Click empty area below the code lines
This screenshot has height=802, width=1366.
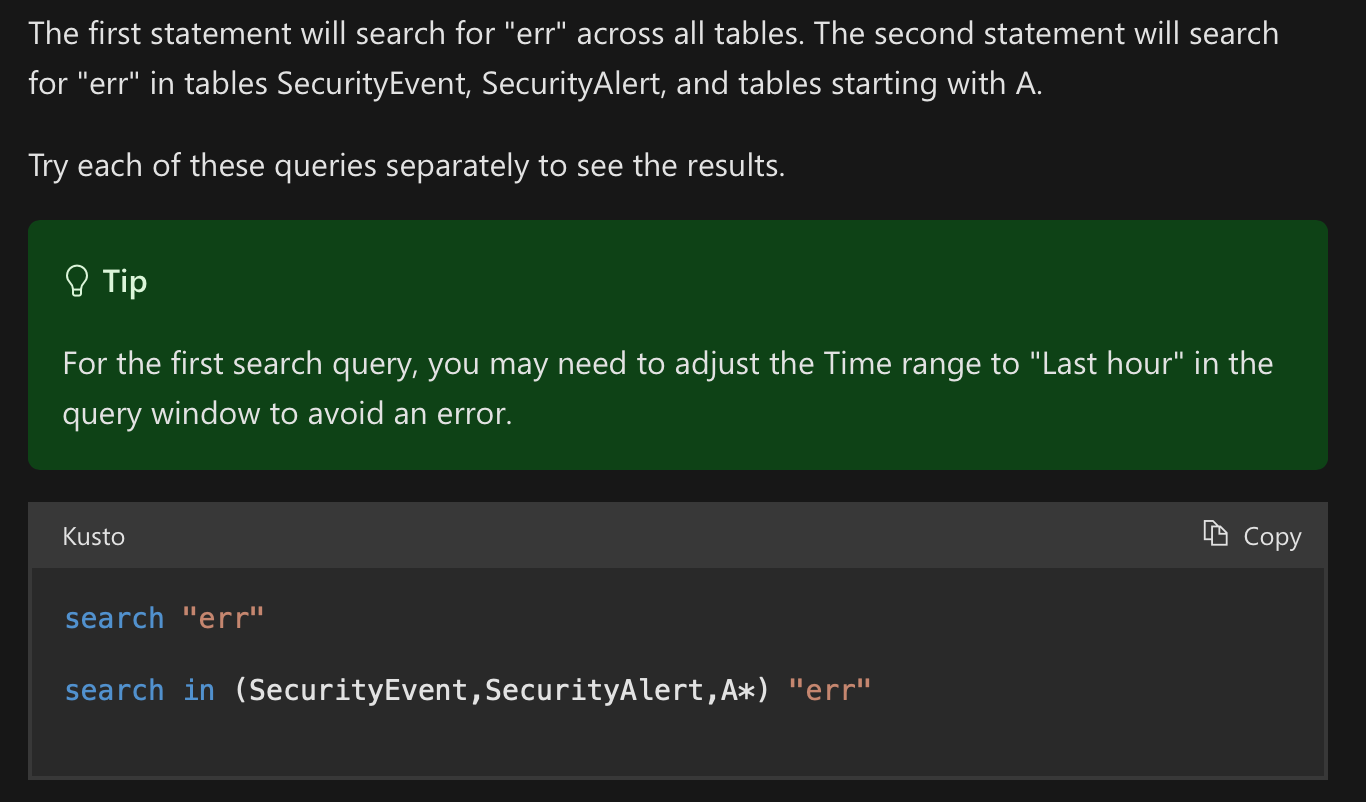pyautogui.click(x=678, y=744)
